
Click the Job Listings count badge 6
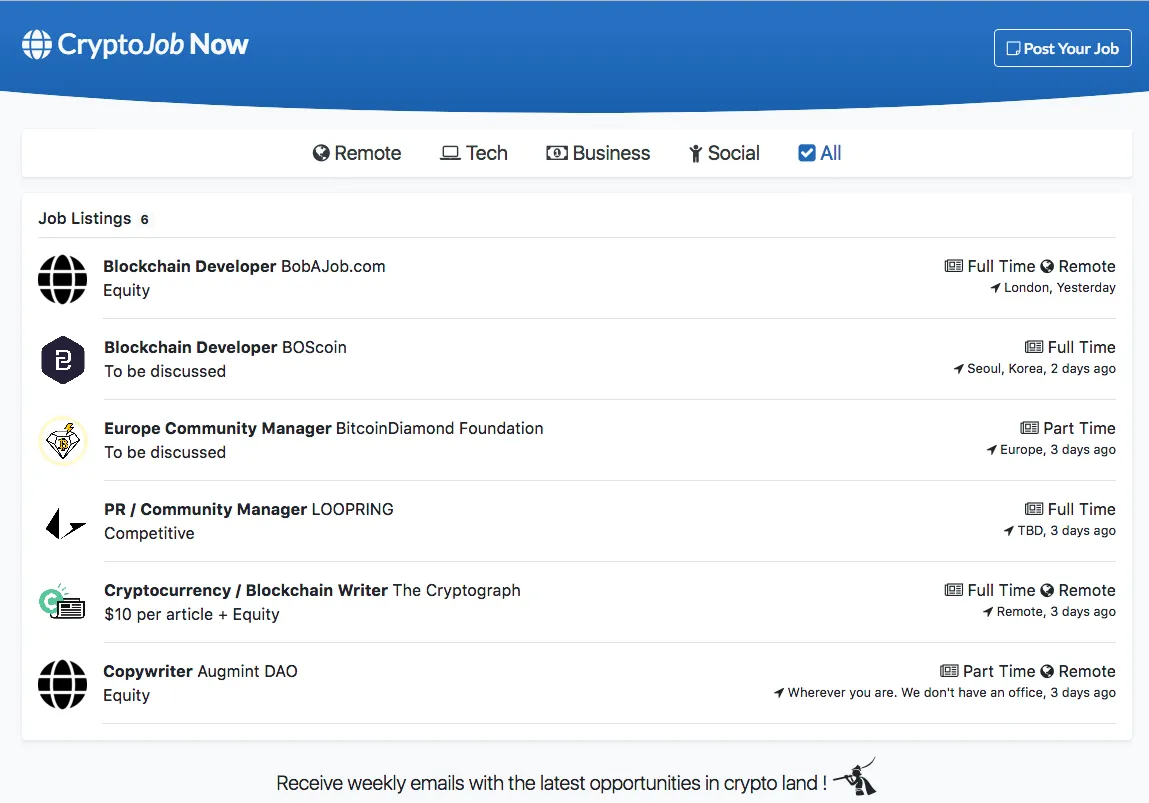(x=144, y=219)
